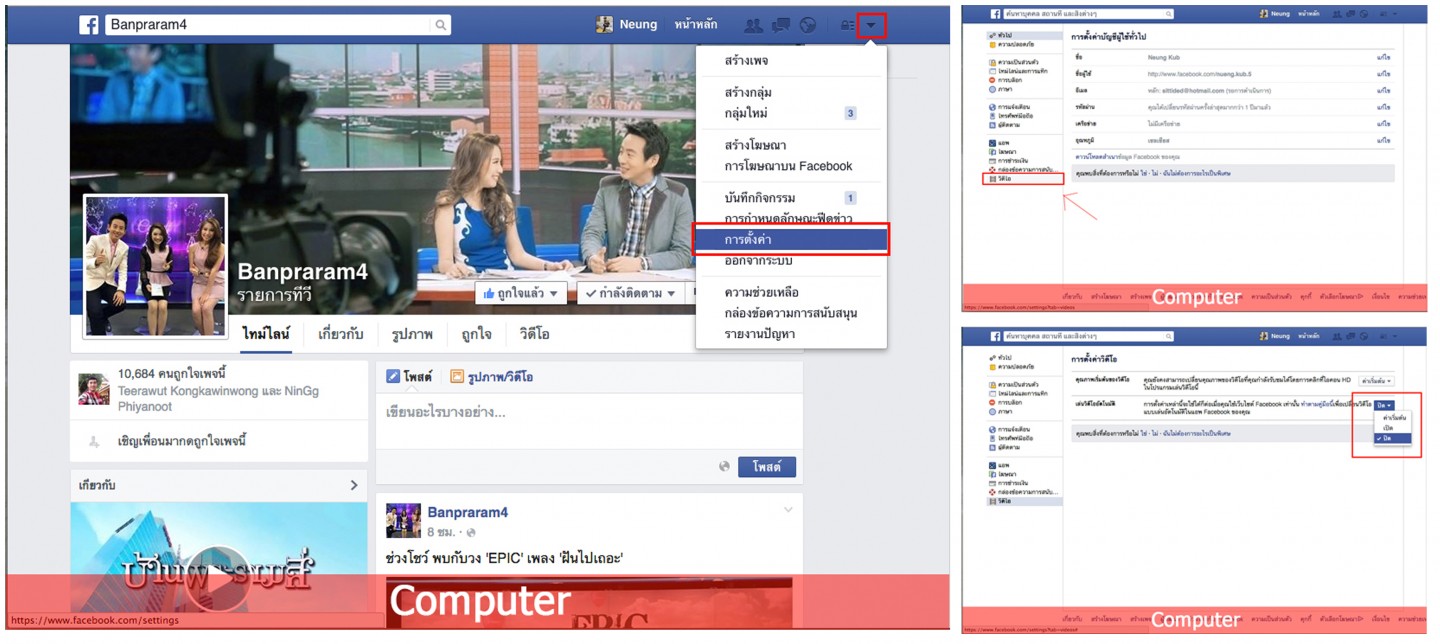The image size is (1440, 644).
Task: Open the Messages icon in top bar
Action: pos(781,22)
